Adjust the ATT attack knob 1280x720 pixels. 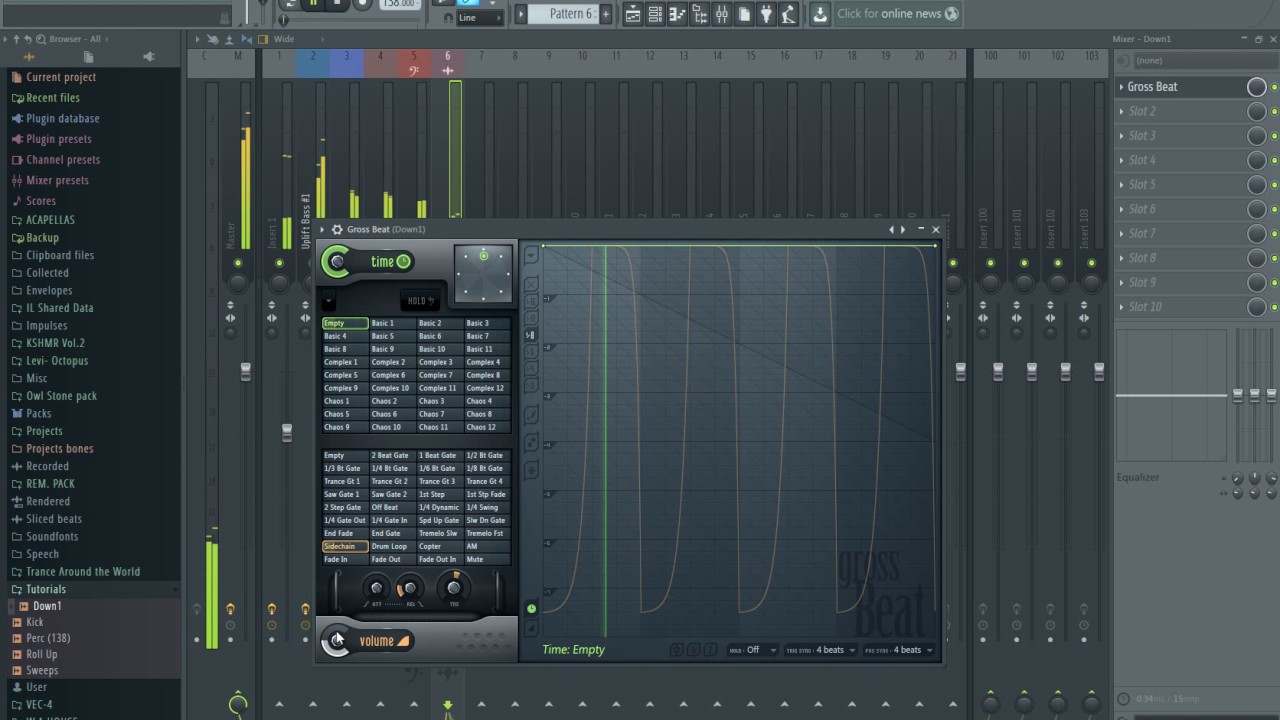click(x=377, y=589)
